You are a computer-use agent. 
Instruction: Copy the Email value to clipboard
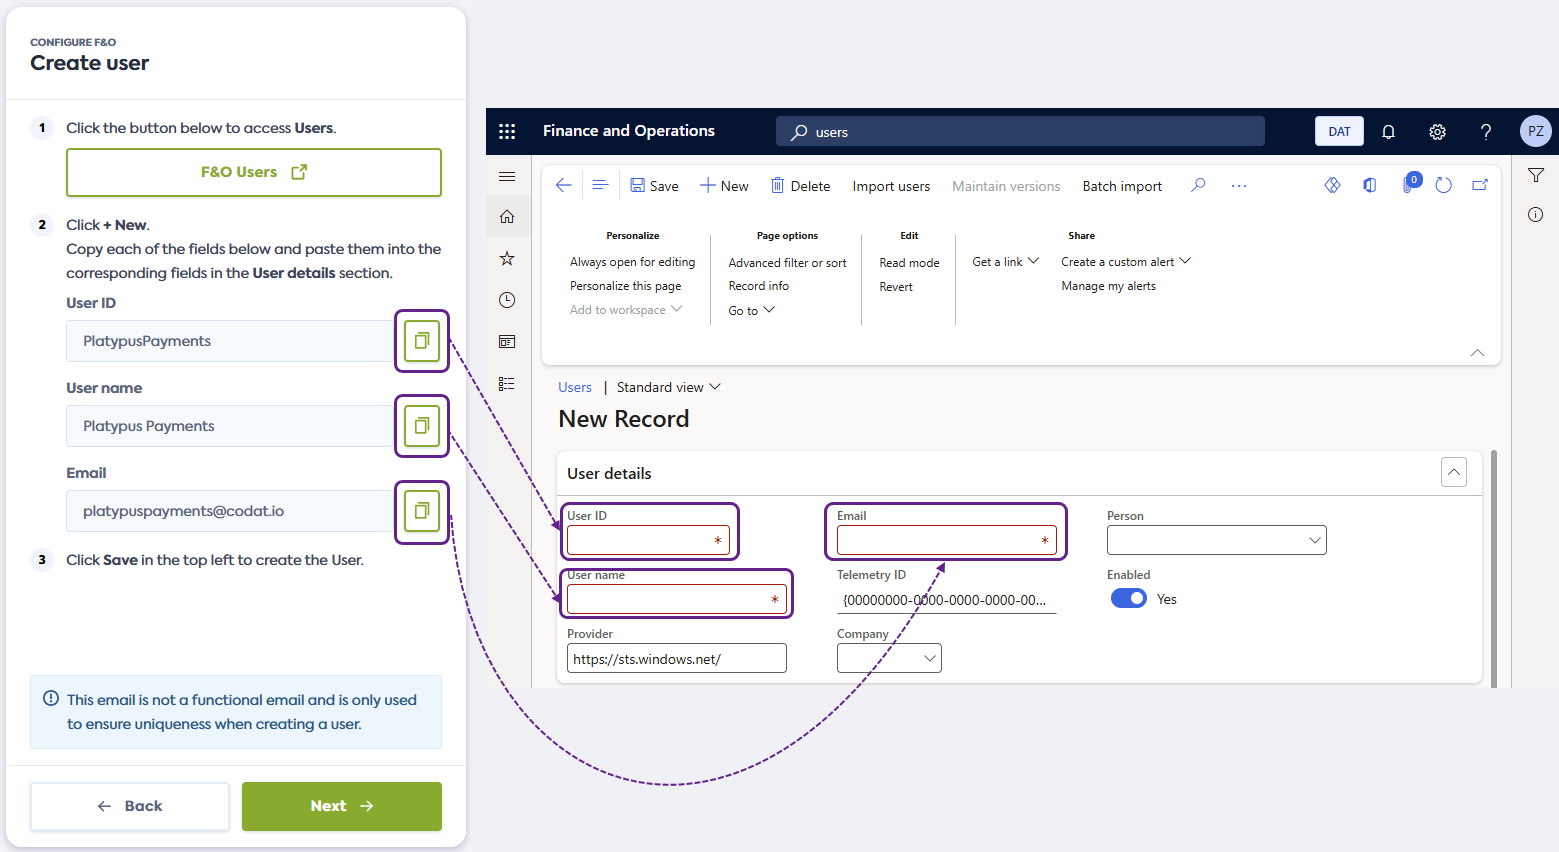[421, 512]
